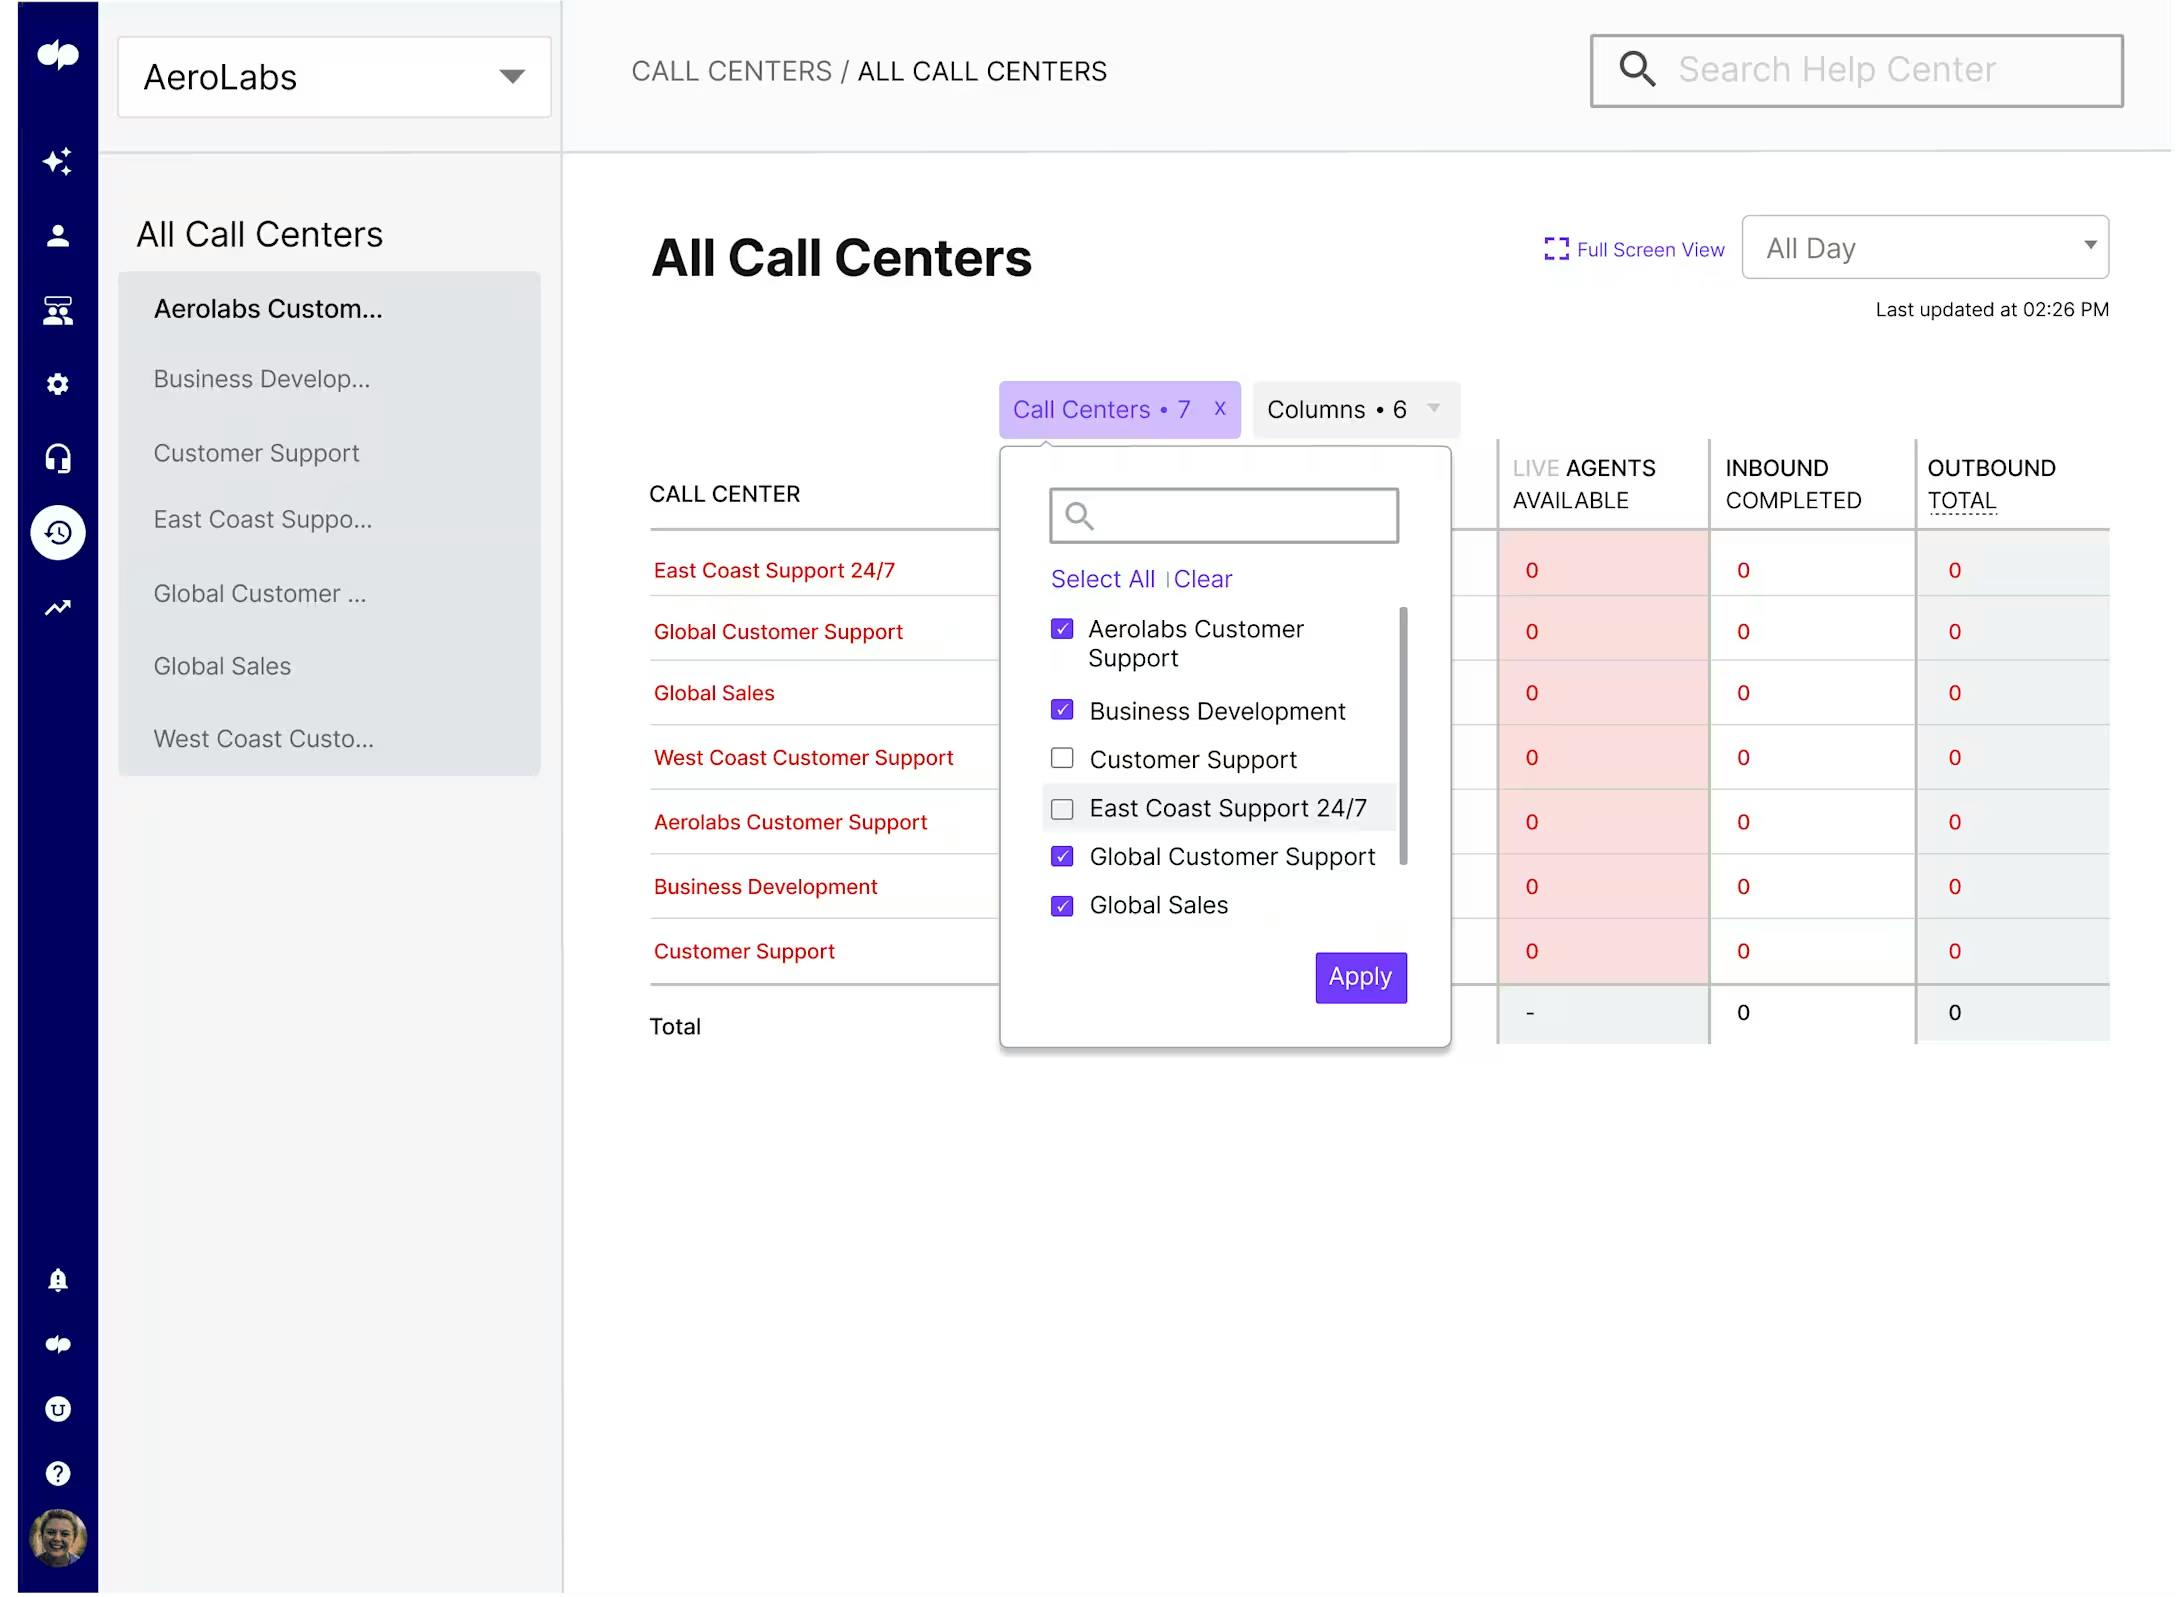Open the All Day time range dropdown

pos(1924,247)
